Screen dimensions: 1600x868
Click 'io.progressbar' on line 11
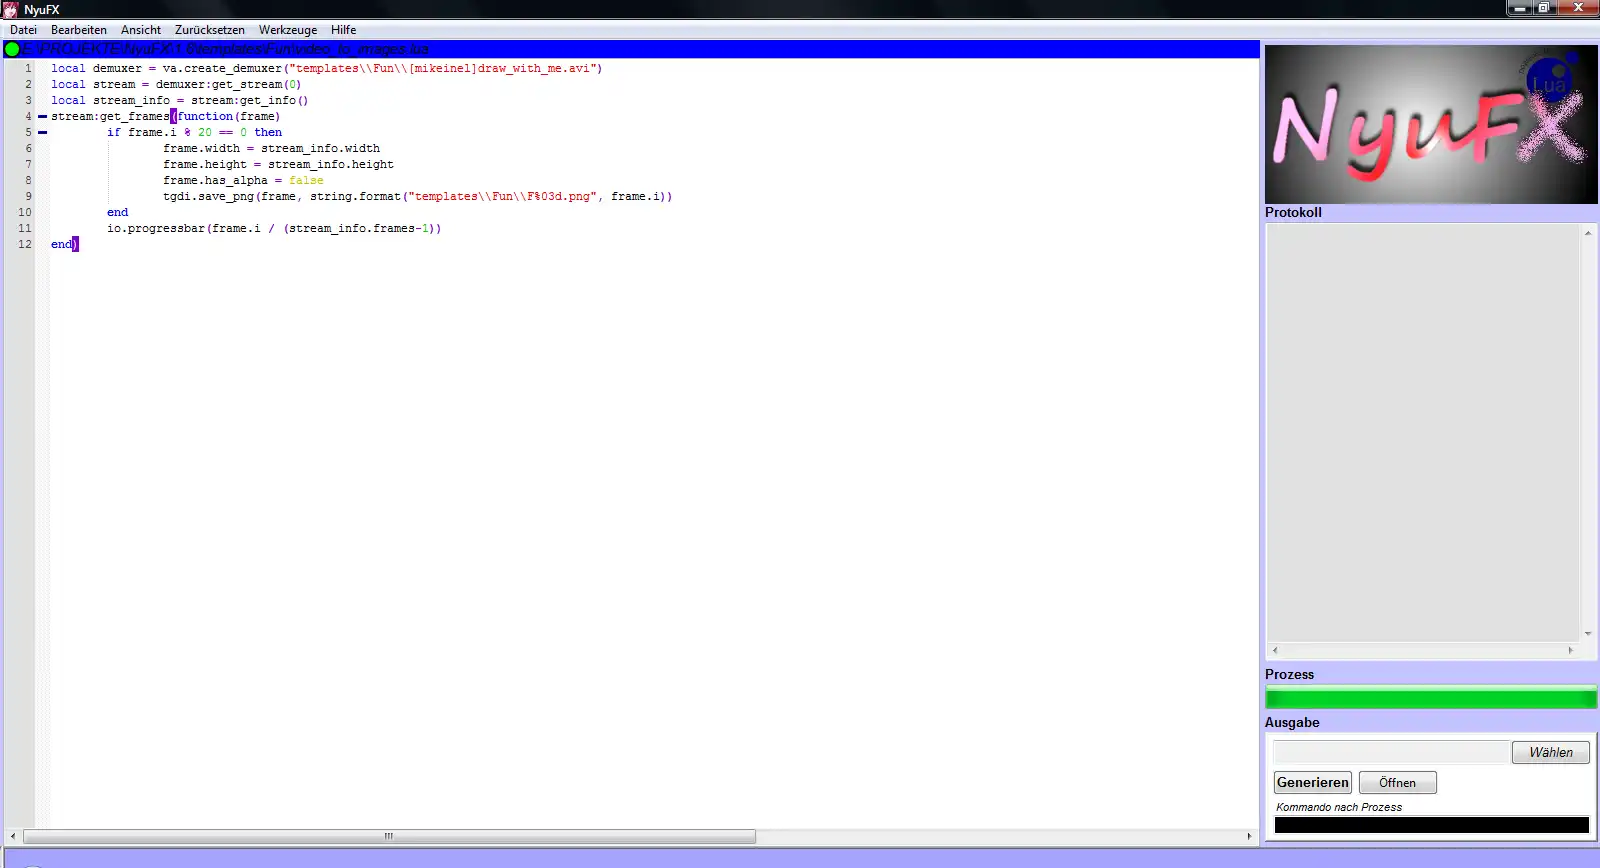coord(156,229)
